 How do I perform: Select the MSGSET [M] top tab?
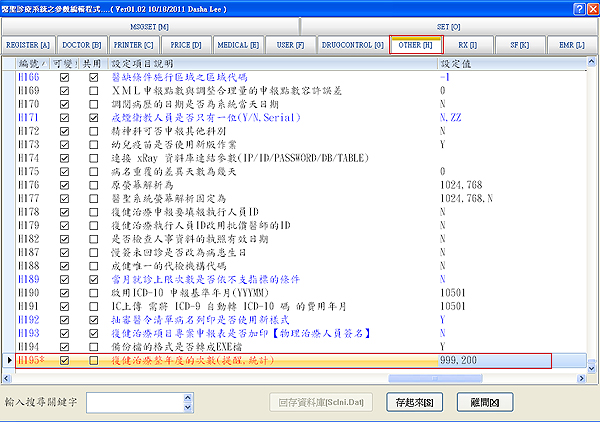coord(149,27)
